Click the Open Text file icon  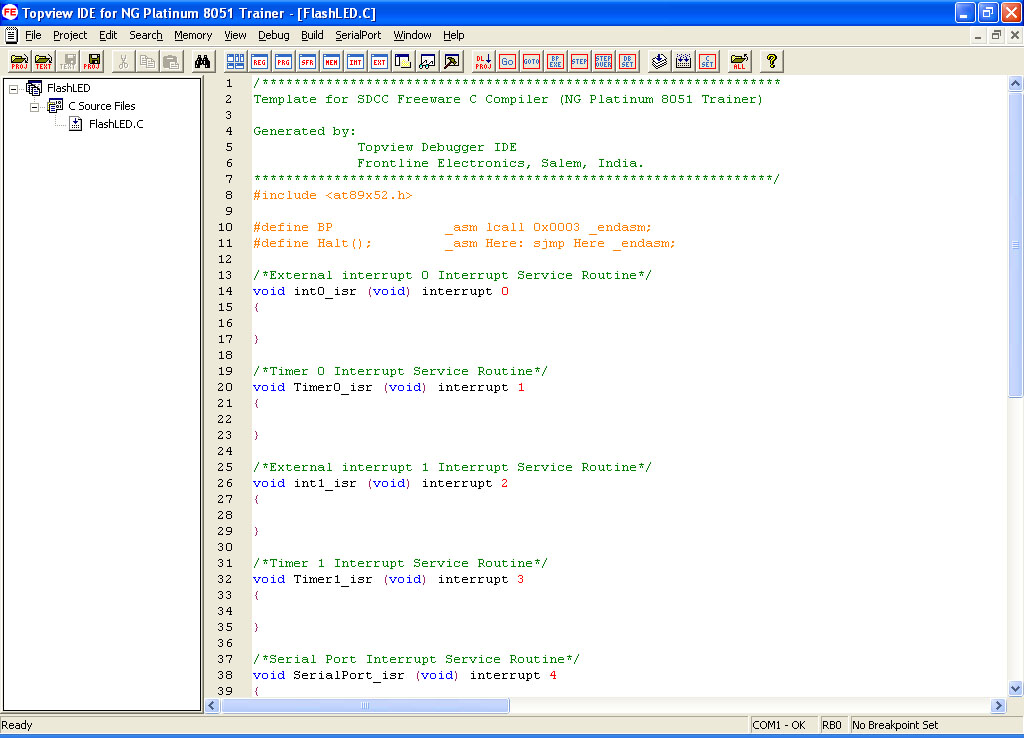tap(43, 61)
